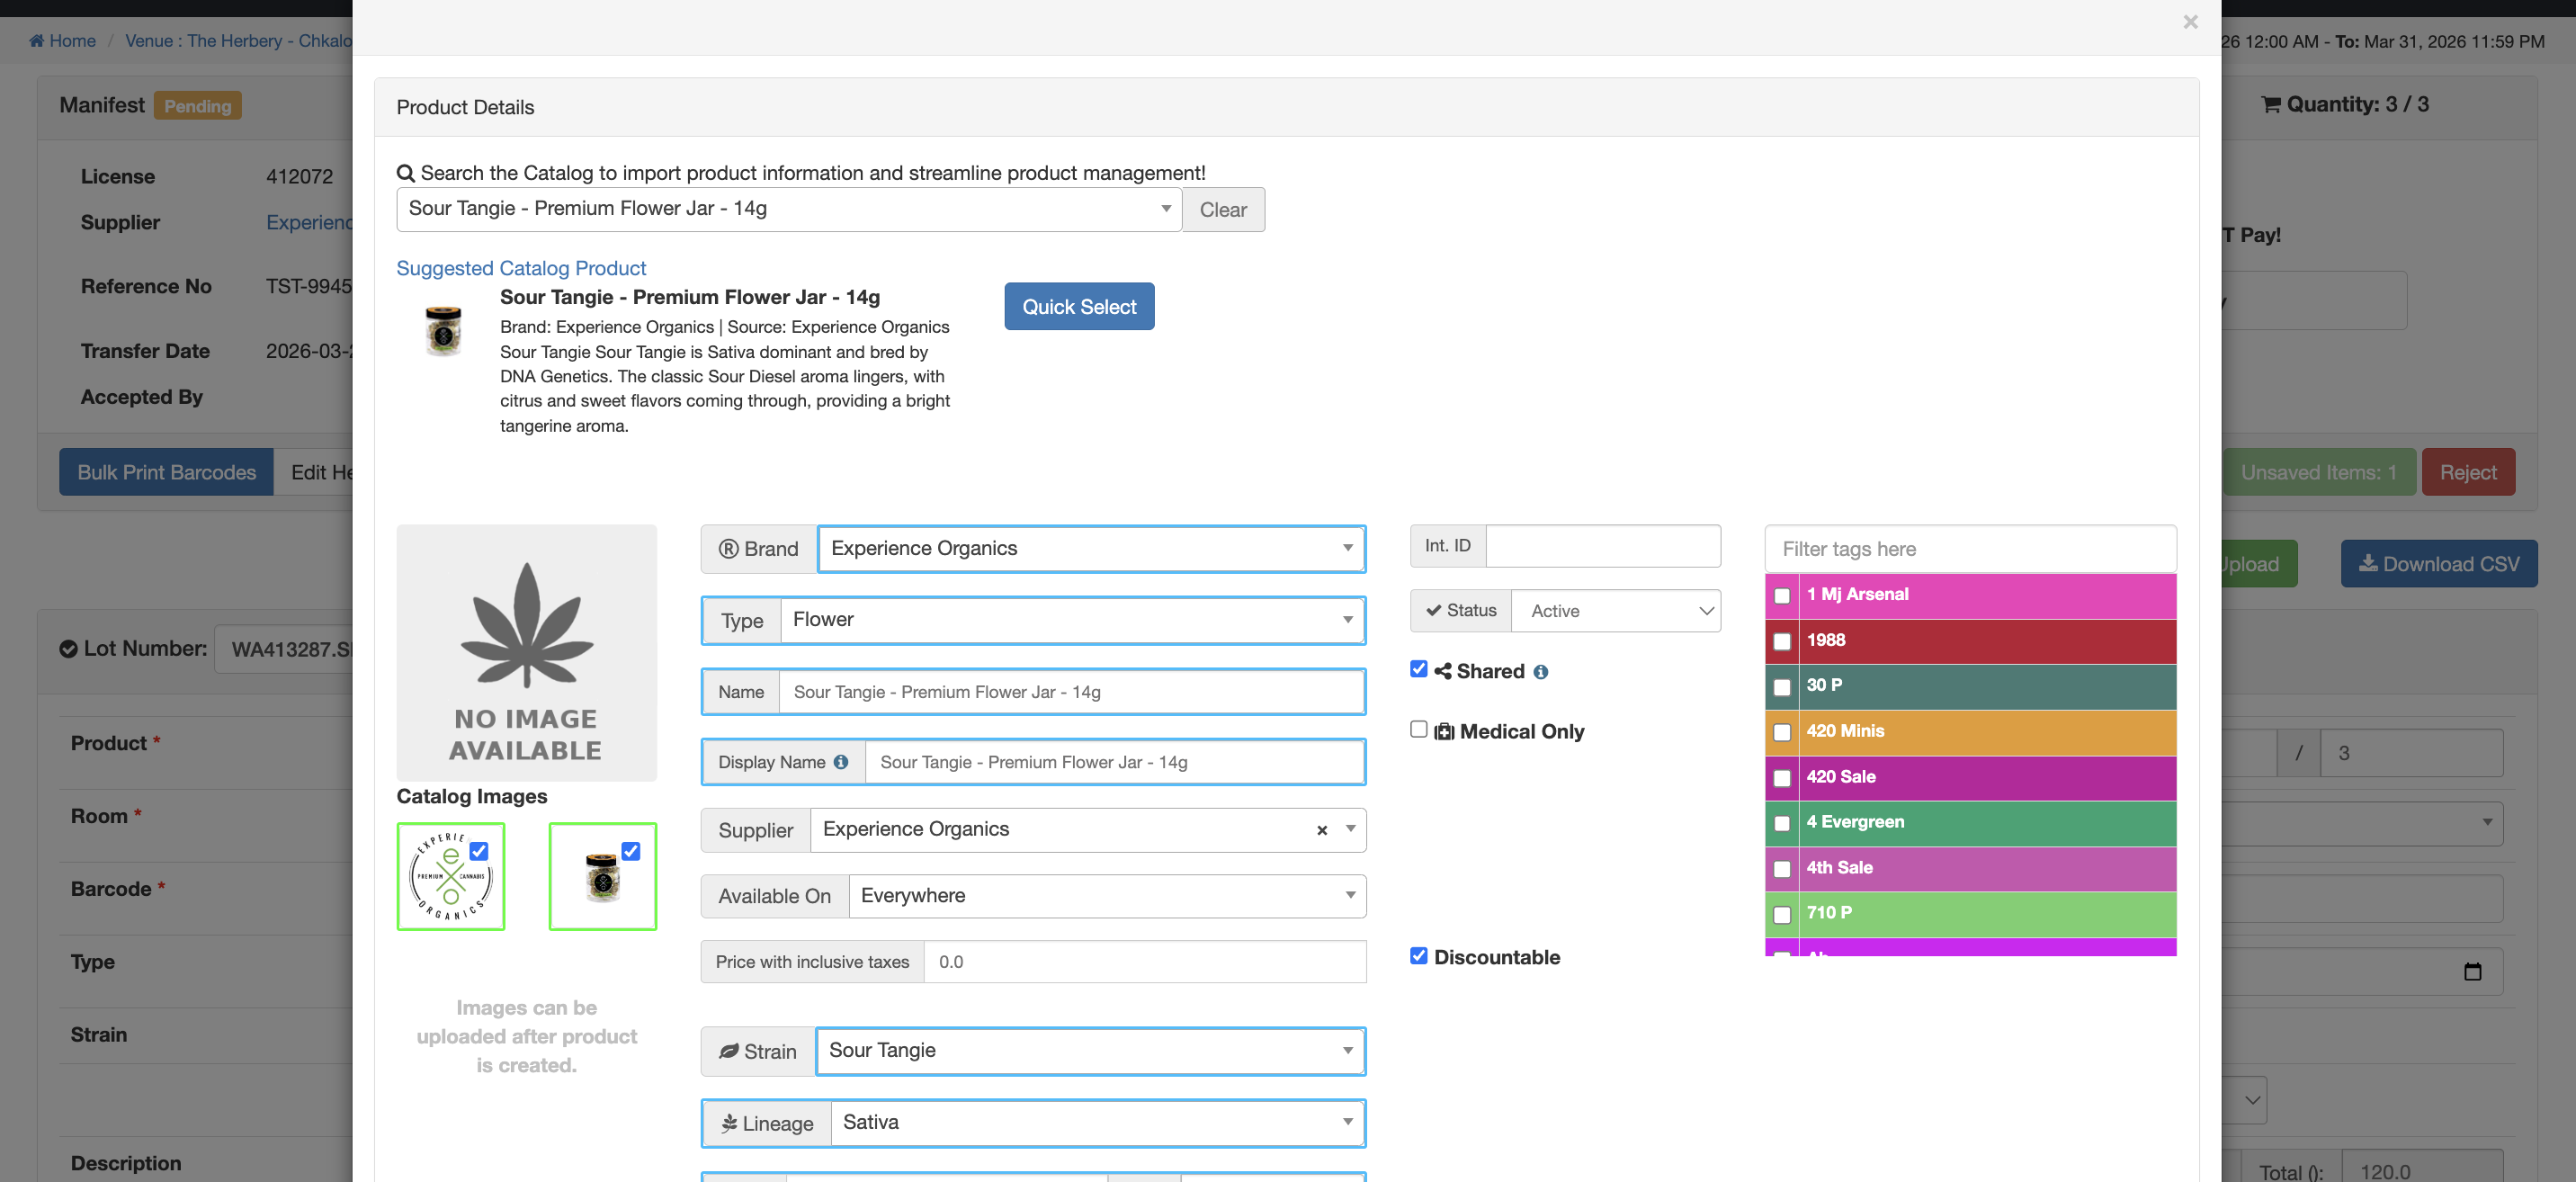The image size is (2576, 1182).
Task: Open the Lineage Sativa dropdown
Action: pyautogui.click(x=1097, y=1122)
